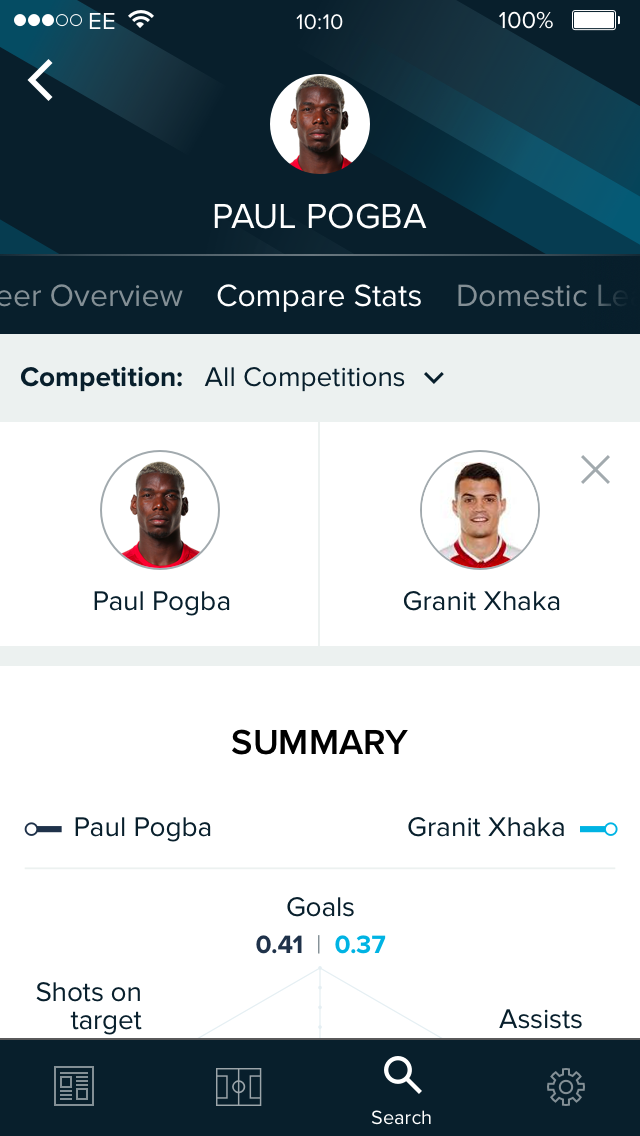Image resolution: width=640 pixels, height=1136 pixels.
Task: Tap the battery indicator icon
Action: click(x=594, y=20)
